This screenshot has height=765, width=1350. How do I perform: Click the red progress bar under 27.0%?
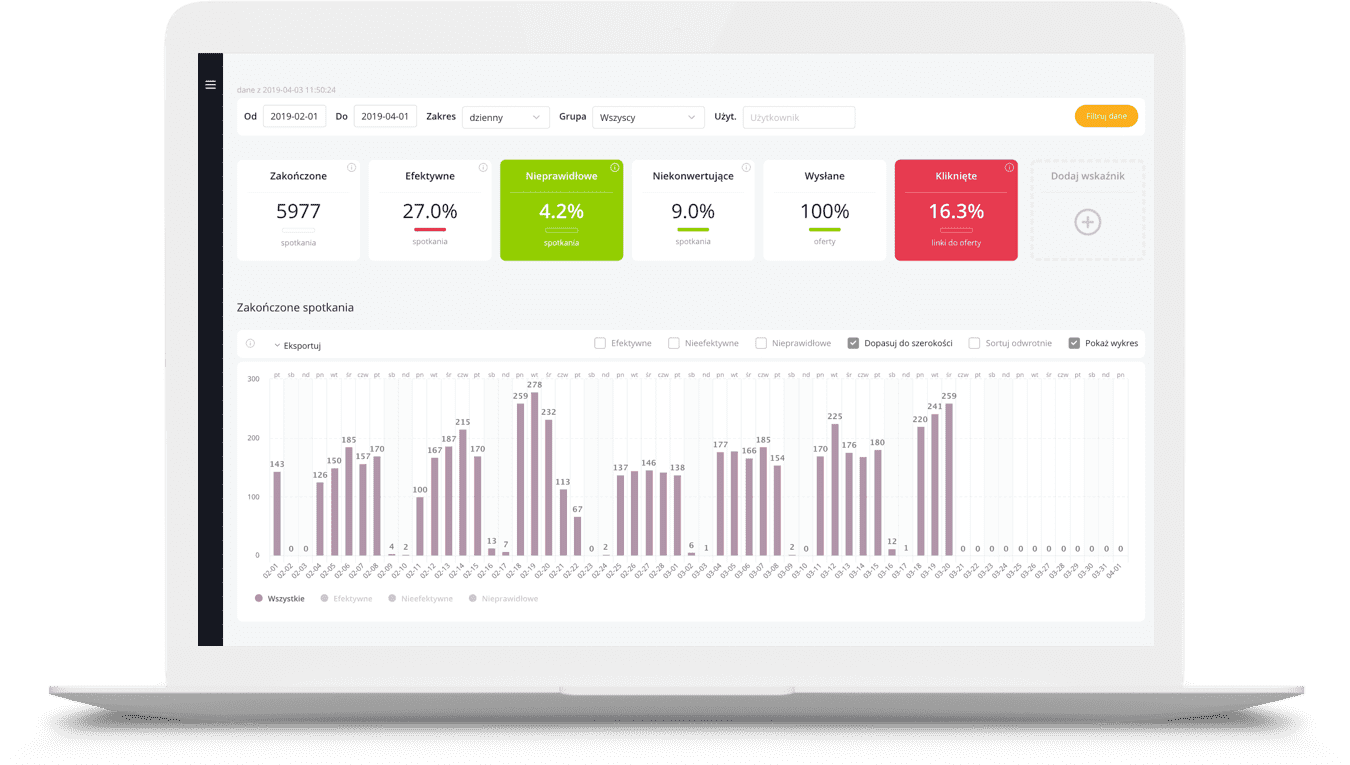tap(430, 230)
